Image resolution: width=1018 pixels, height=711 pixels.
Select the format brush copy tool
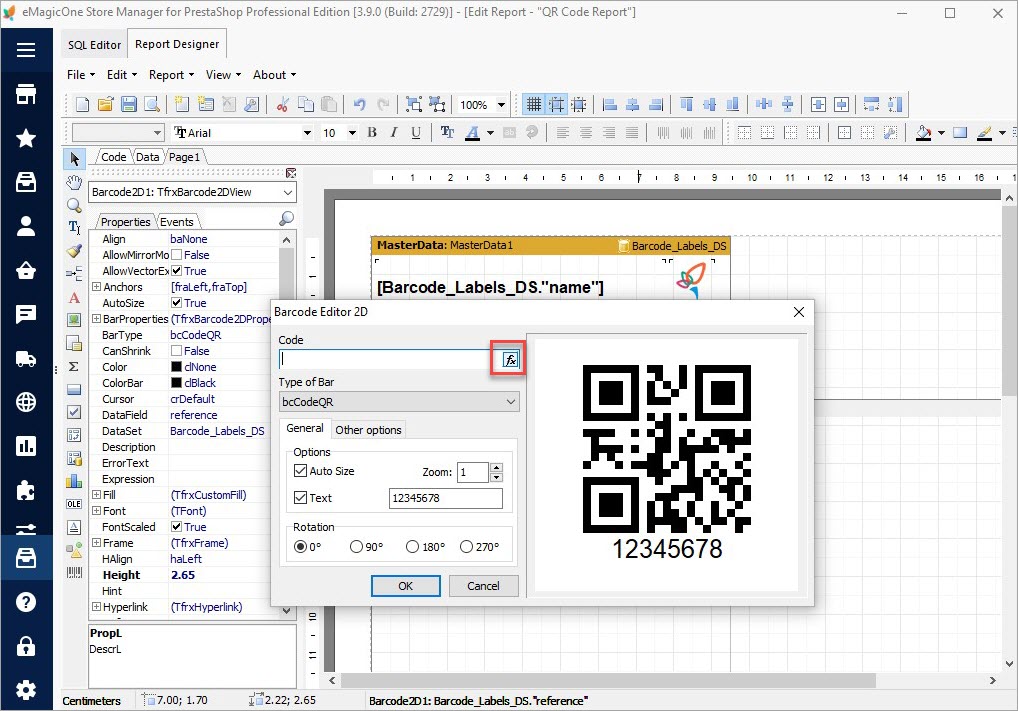pyautogui.click(x=74, y=251)
